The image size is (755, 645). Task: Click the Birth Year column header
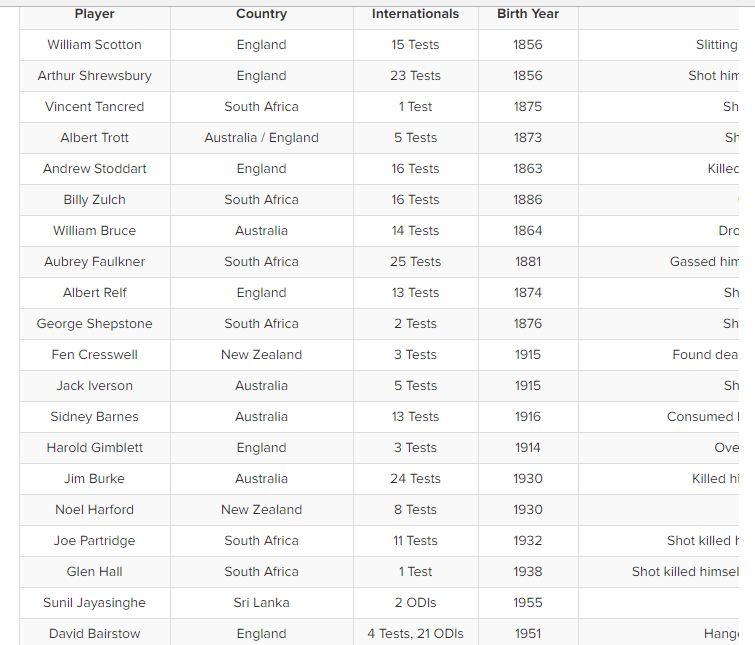[528, 14]
